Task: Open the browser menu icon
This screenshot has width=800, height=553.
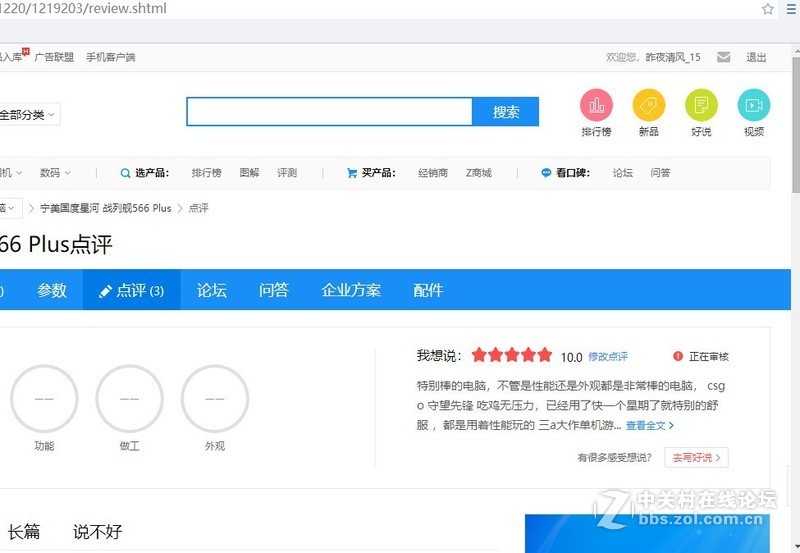Action: point(792,9)
